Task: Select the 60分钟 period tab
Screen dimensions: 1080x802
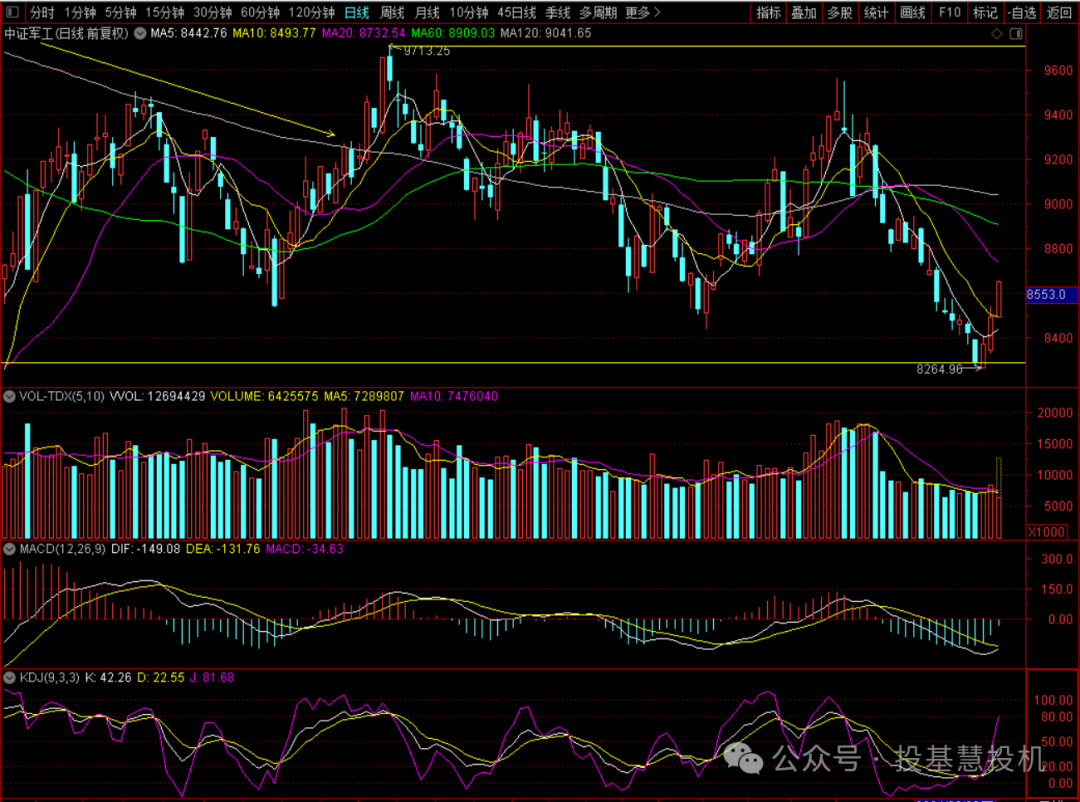Action: (260, 12)
